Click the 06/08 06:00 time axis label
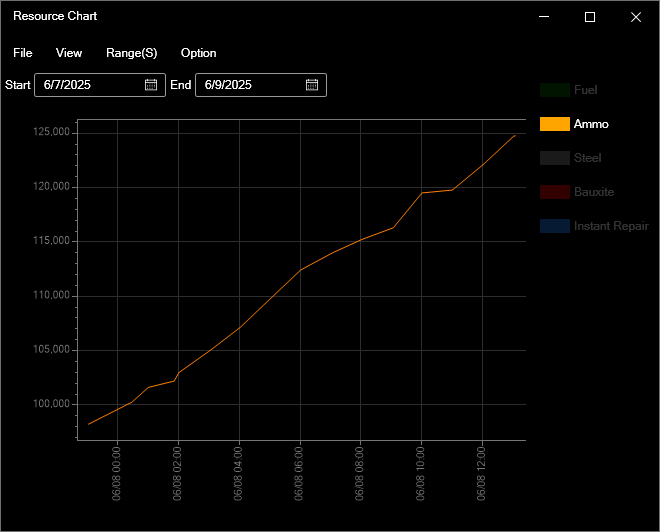 [x=299, y=474]
